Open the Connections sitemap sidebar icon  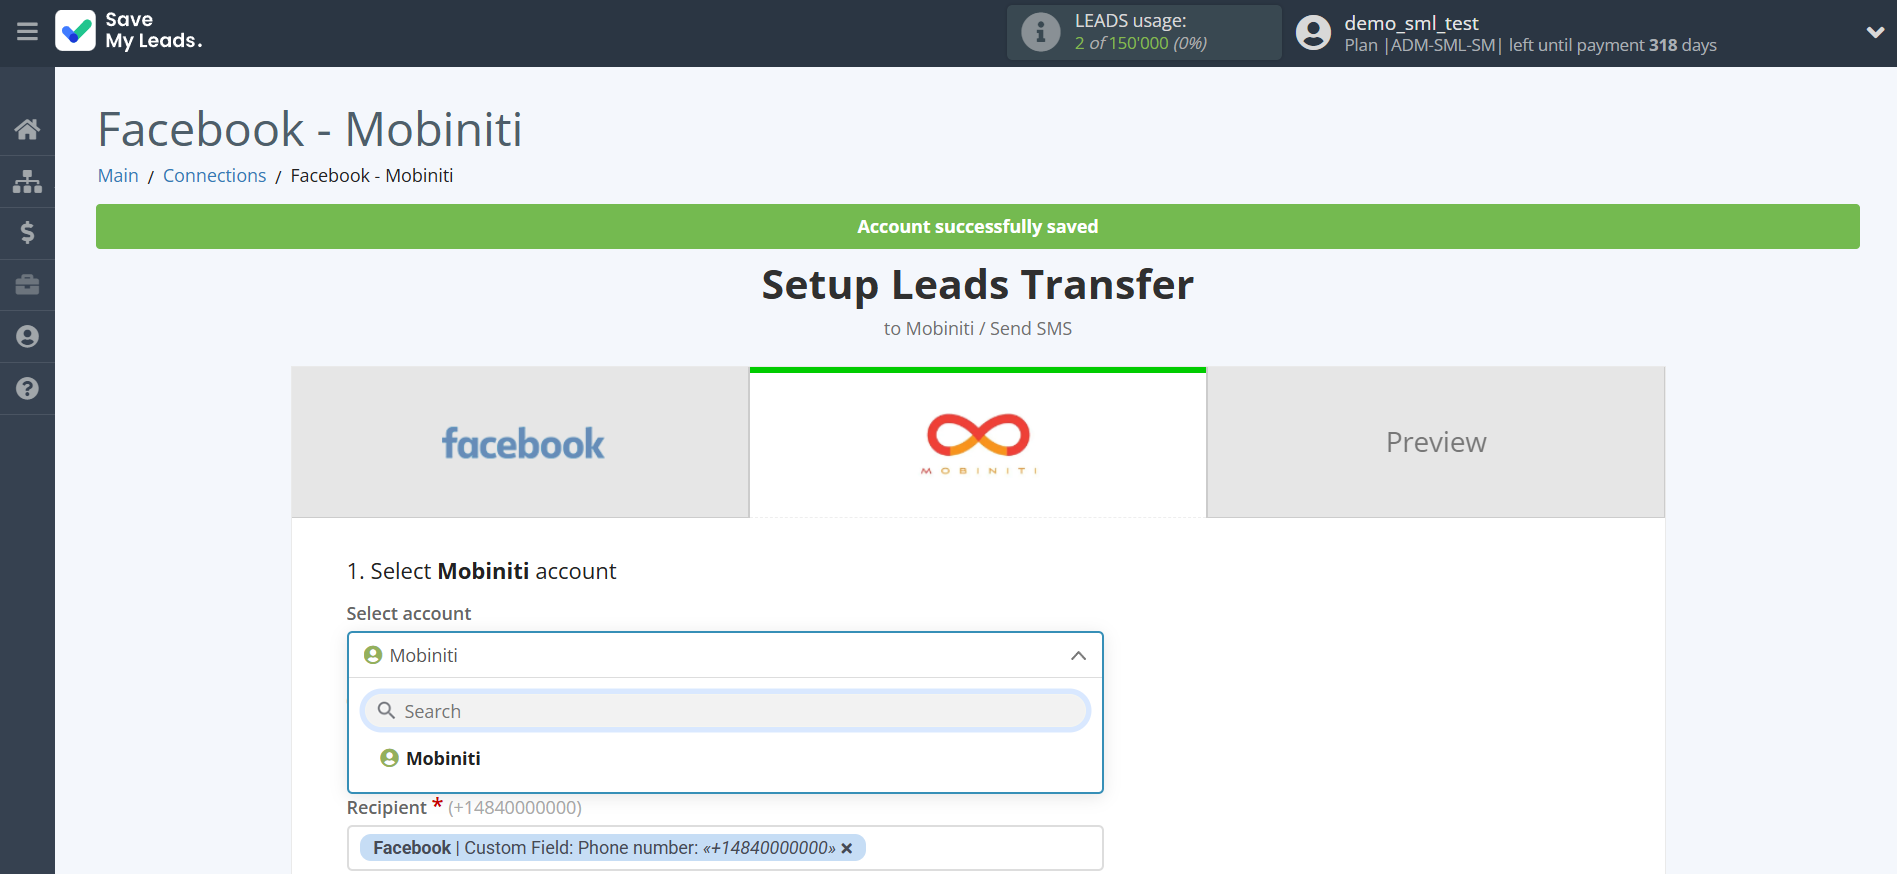[x=27, y=181]
